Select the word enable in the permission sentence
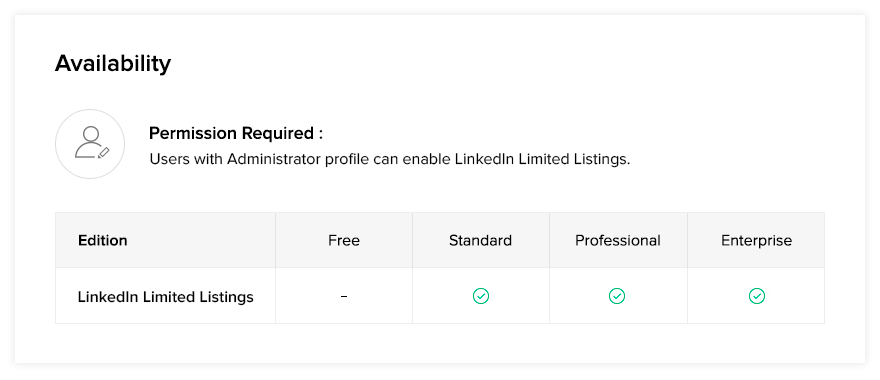The width and height of the screenshot is (880, 380). 431,159
